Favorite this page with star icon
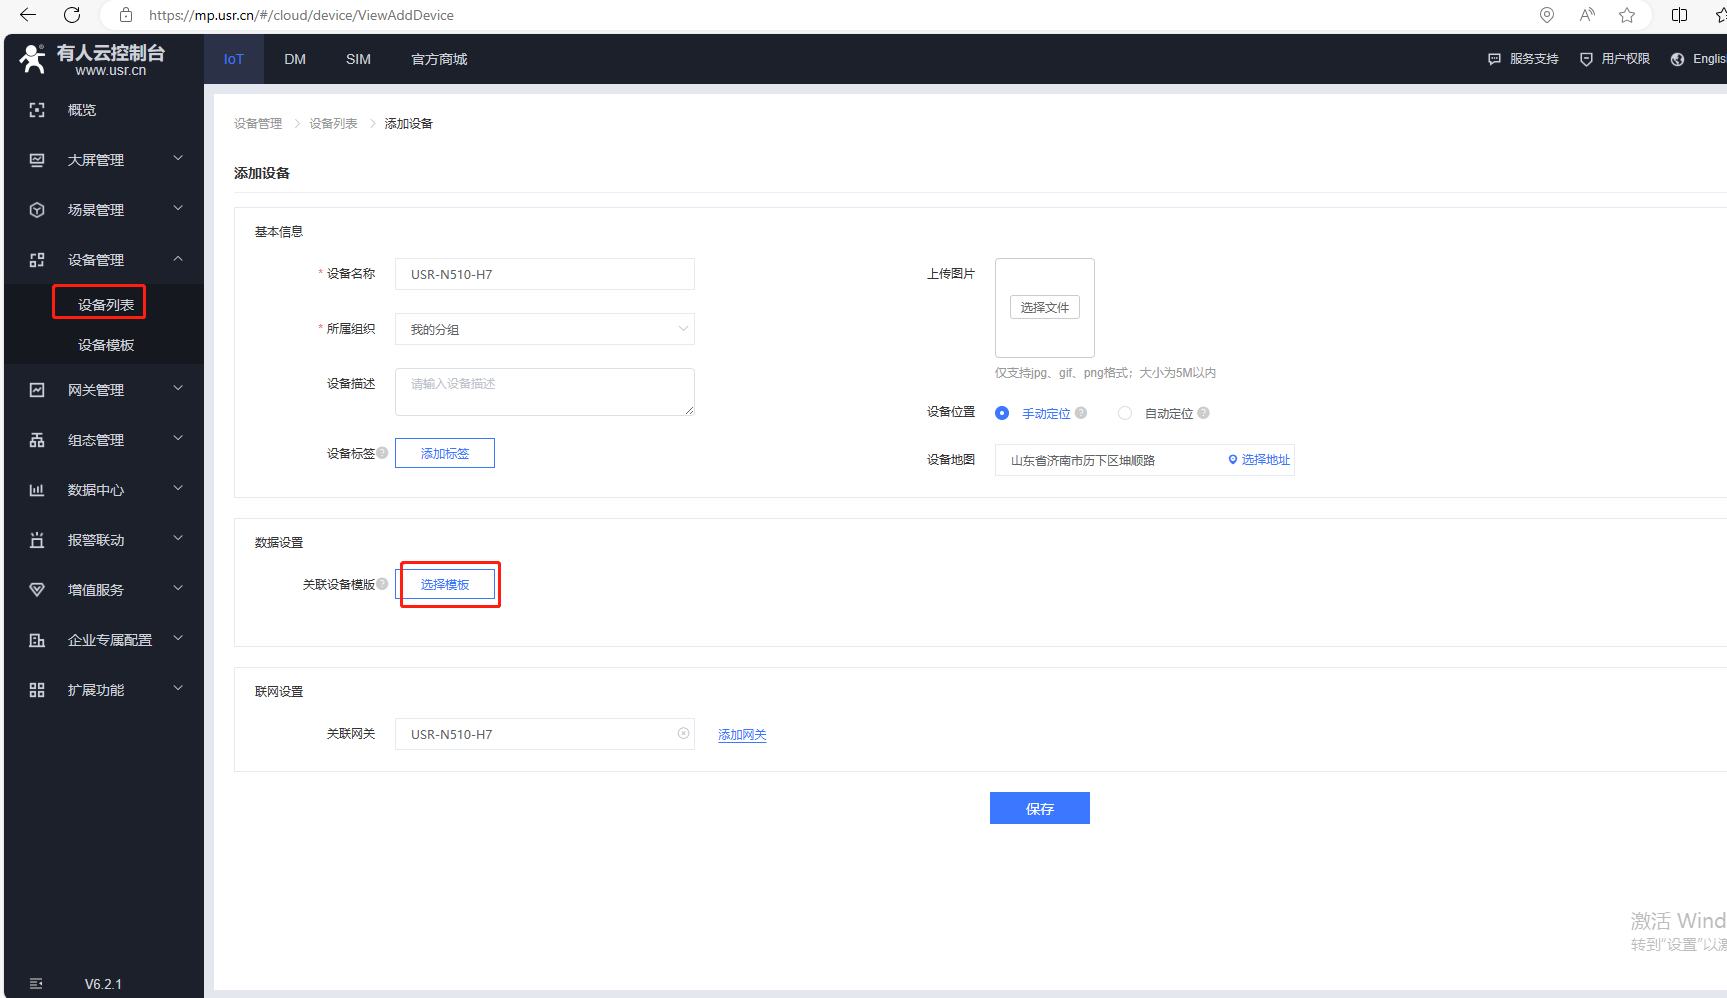This screenshot has width=1727, height=998. click(x=1627, y=15)
